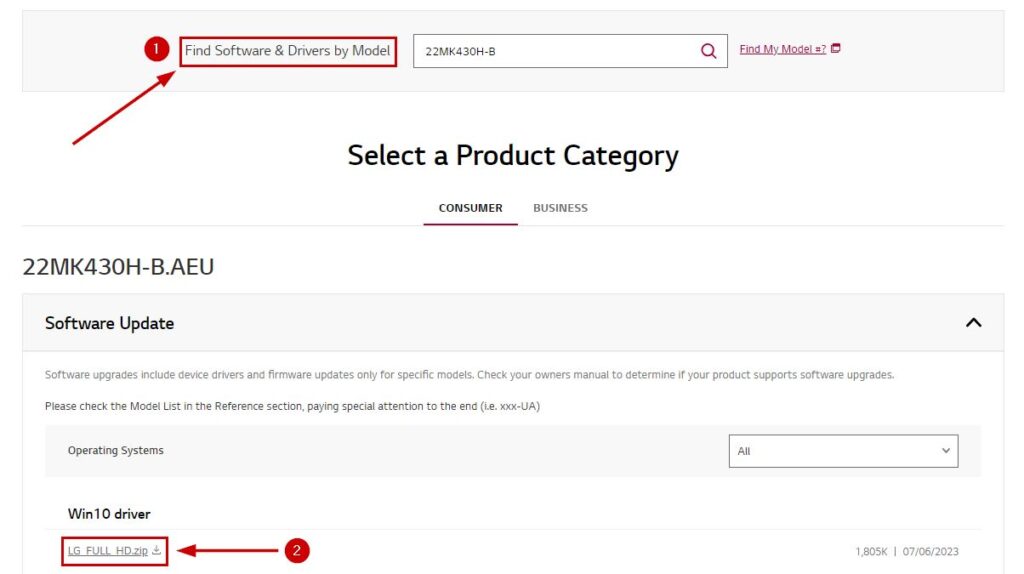
Task: Click the 'Win10 driver' heading
Action: (x=109, y=514)
